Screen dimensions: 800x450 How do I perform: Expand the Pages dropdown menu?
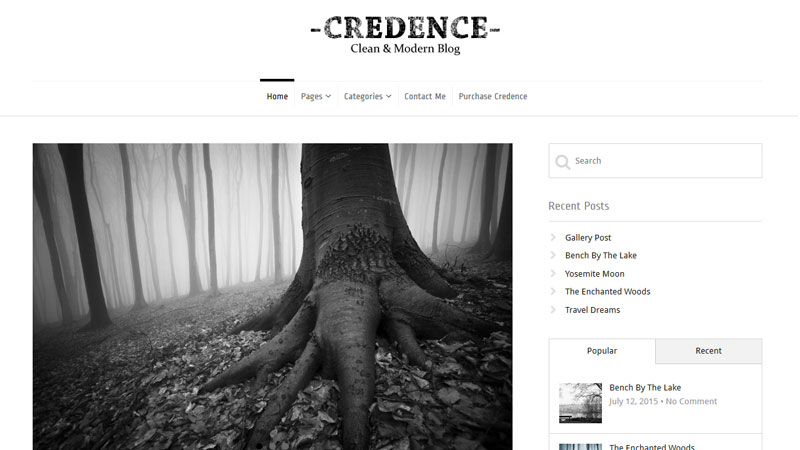pos(316,96)
